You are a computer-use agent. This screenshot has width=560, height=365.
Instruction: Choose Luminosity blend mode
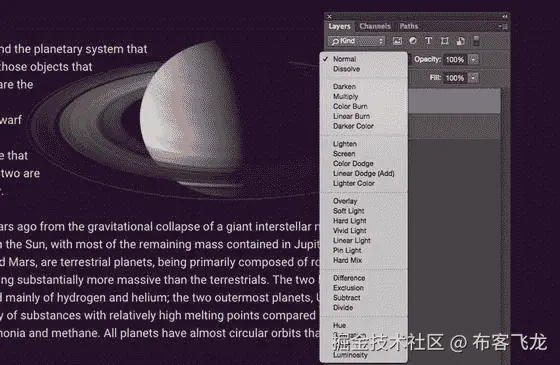[x=364, y=355]
